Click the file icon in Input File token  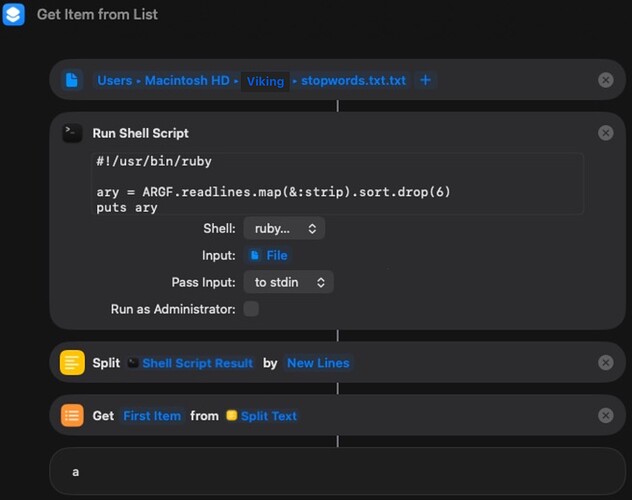[255, 255]
